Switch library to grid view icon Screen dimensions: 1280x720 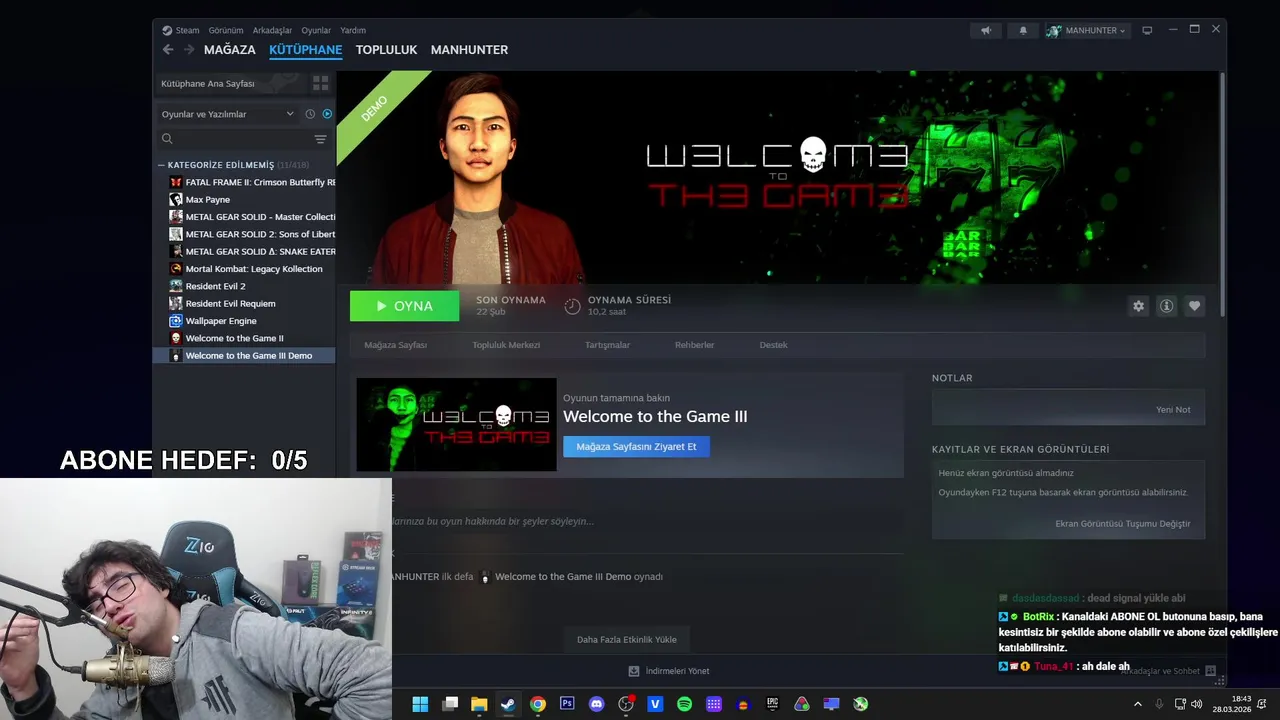pyautogui.click(x=320, y=83)
